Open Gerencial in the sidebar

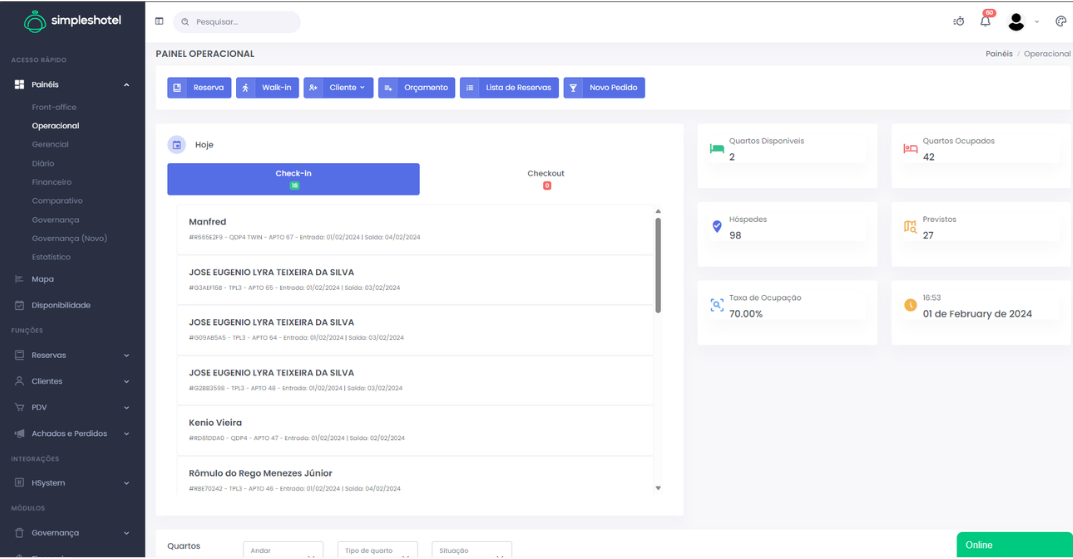[x=50, y=145]
